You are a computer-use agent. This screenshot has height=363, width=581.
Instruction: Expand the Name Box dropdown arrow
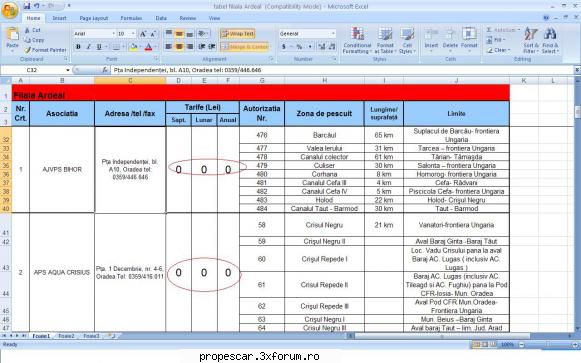tap(68, 70)
